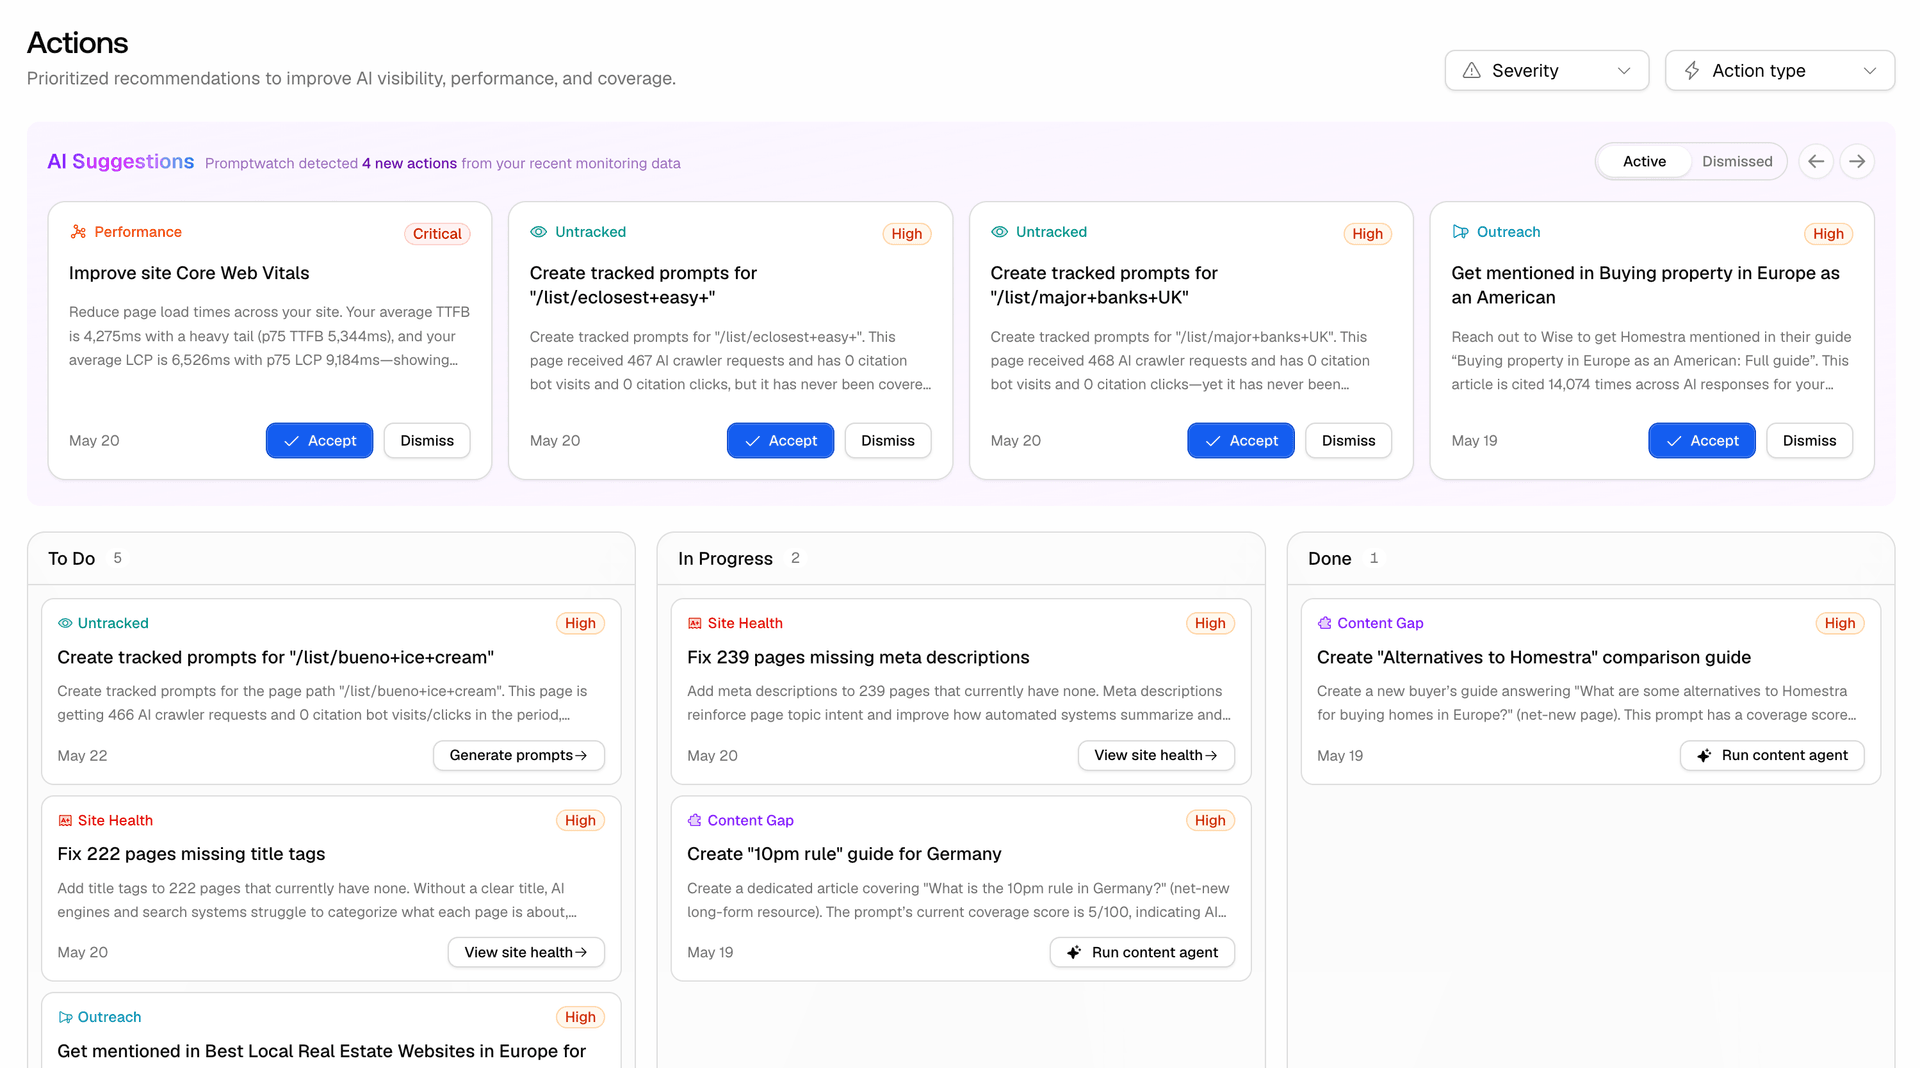The image size is (1920, 1068).
Task: Click the 4 new actions link
Action: click(x=409, y=163)
